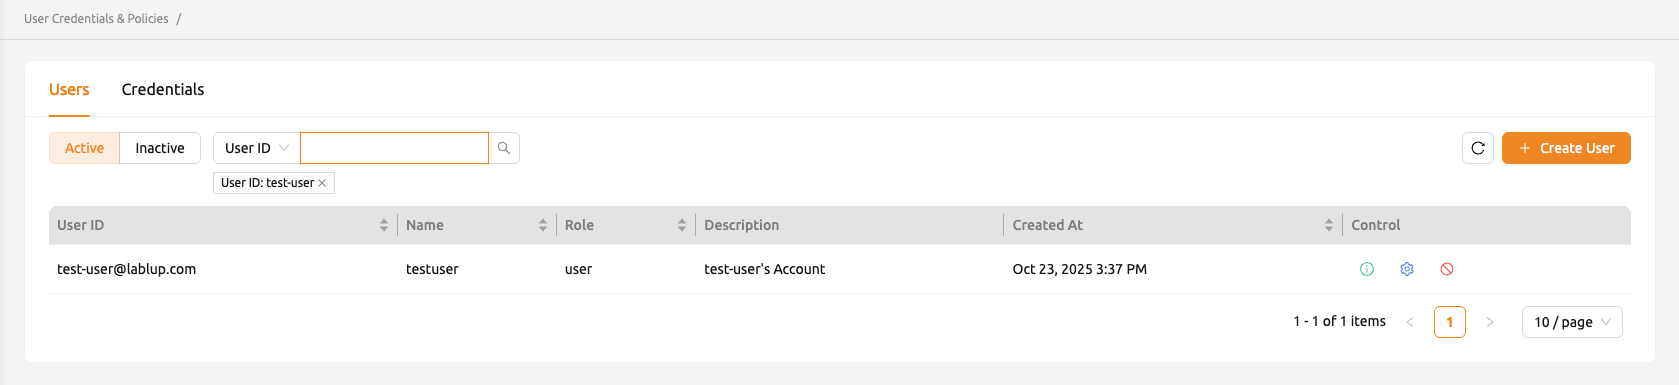Focus the user search input field

[394, 148]
